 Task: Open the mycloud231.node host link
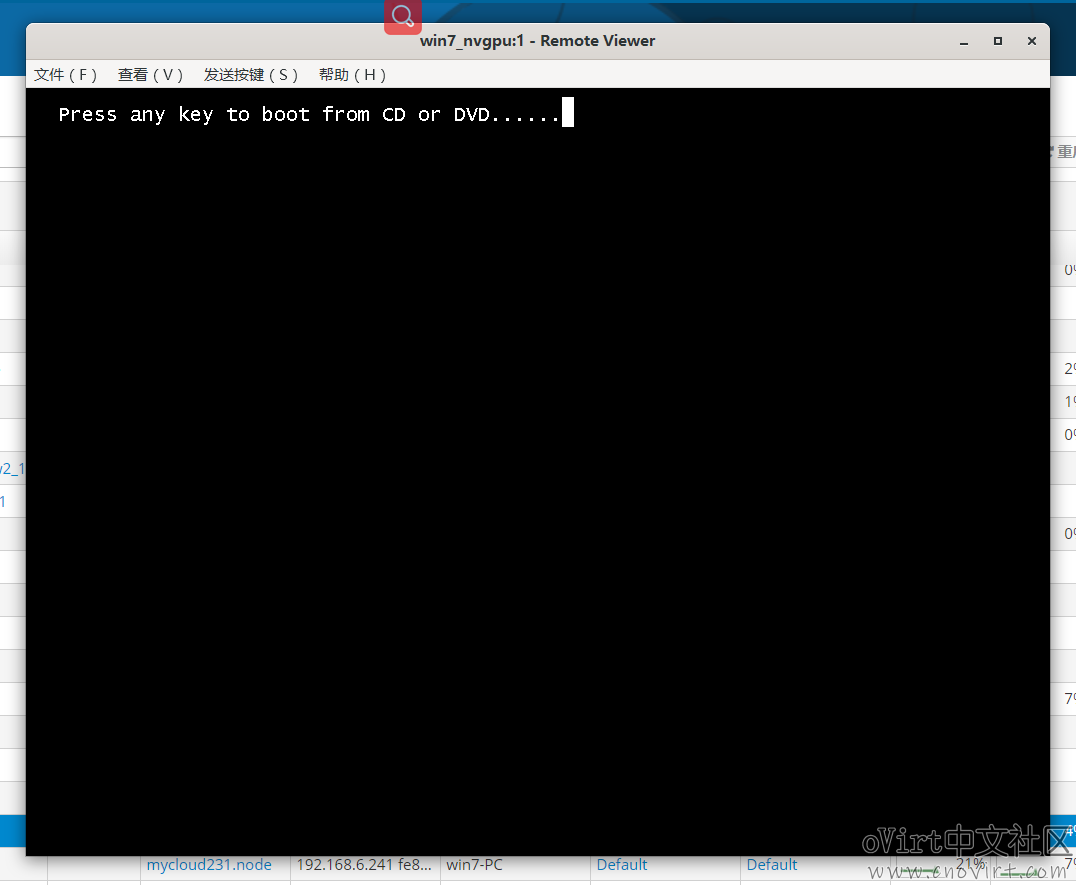coord(209,864)
